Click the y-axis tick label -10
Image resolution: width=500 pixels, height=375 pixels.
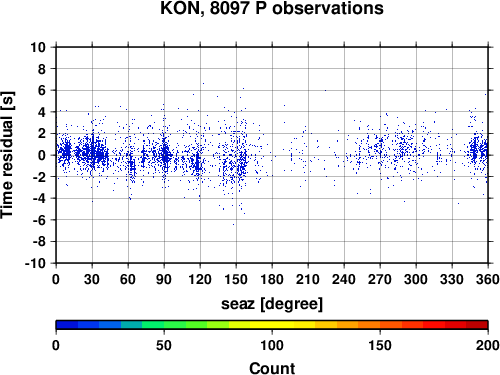click(35, 263)
